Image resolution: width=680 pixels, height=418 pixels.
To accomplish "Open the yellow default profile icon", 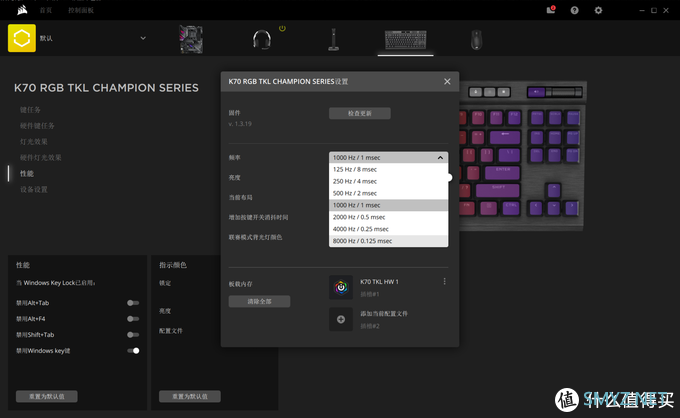I will 22,38.
